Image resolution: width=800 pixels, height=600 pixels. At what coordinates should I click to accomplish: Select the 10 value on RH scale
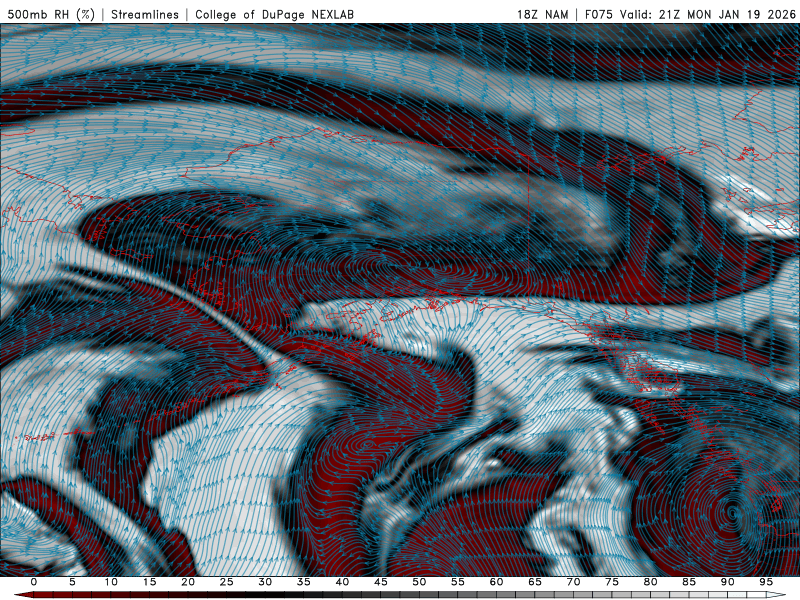pos(111,582)
